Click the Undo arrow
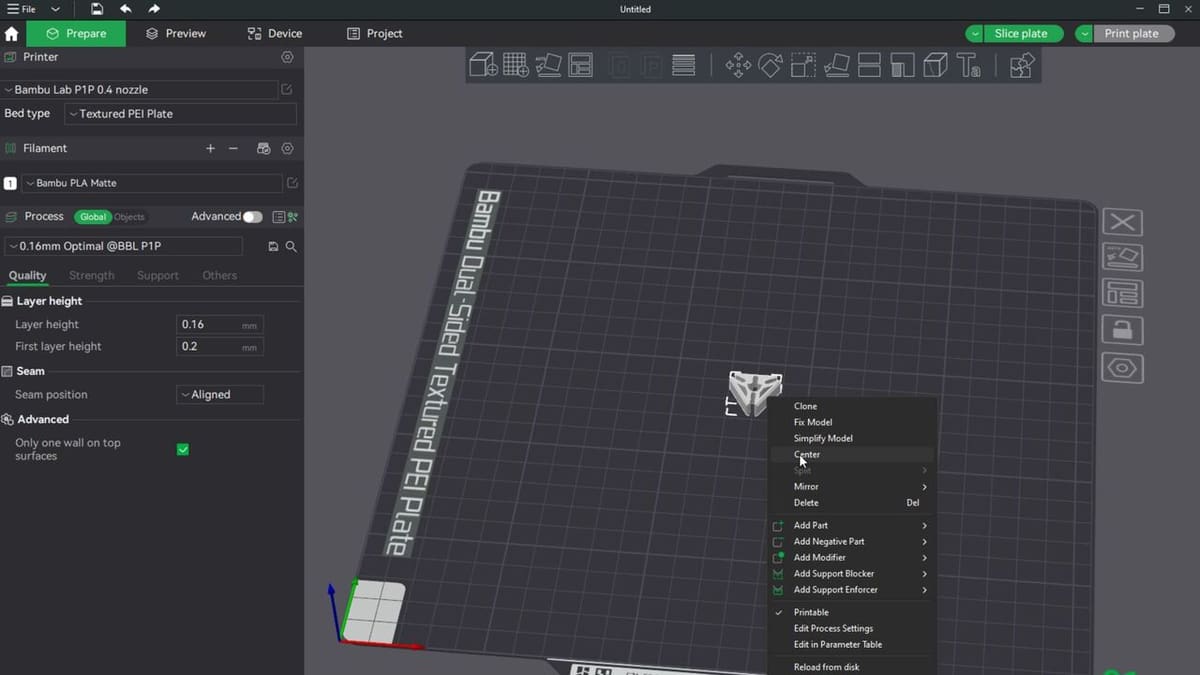Screen dimensions: 1200x675 click(x=125, y=9)
